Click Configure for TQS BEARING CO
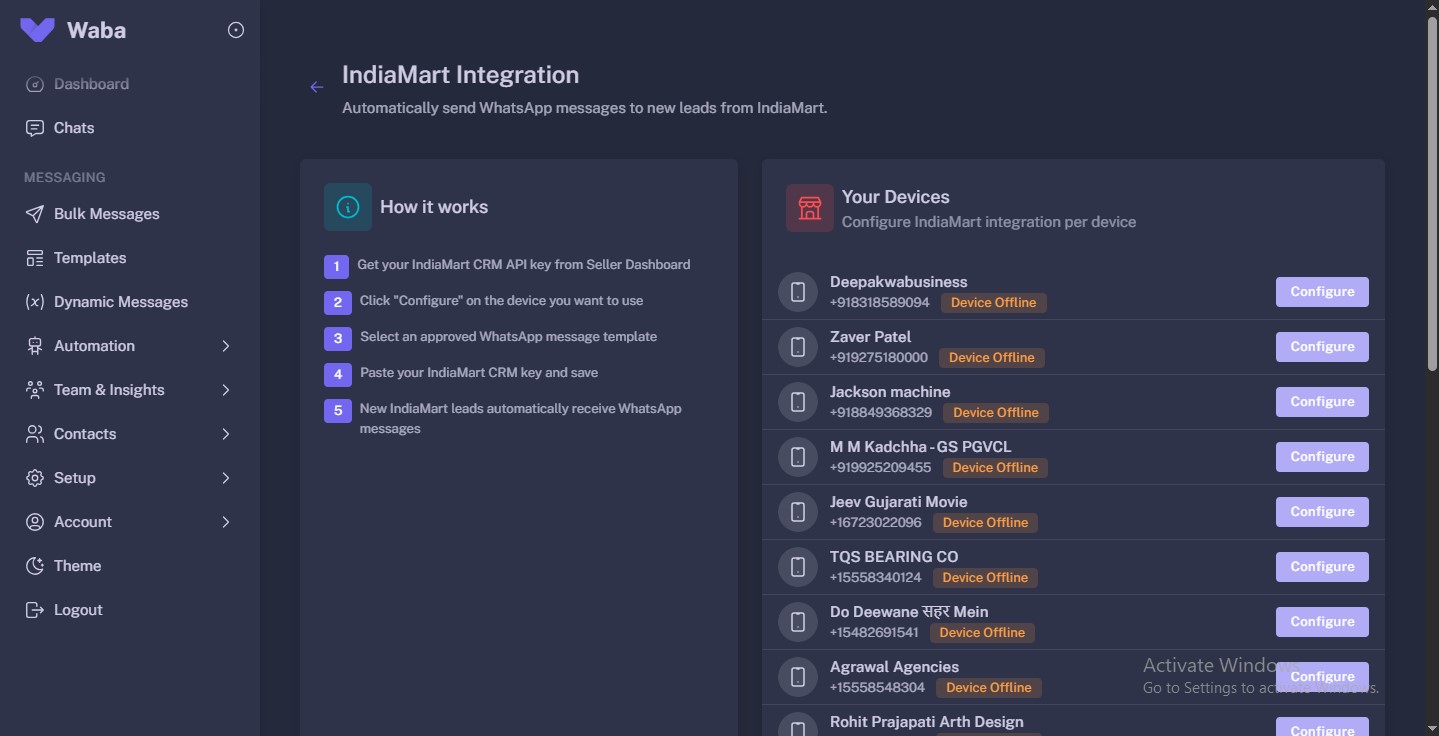The width and height of the screenshot is (1439, 736). [1322, 566]
